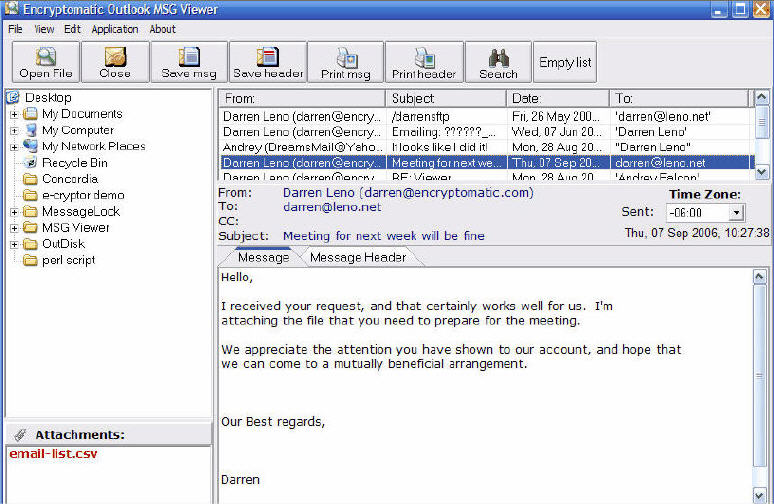Click the application icon in title bar
The width and height of the screenshot is (774, 504).
click(x=11, y=8)
